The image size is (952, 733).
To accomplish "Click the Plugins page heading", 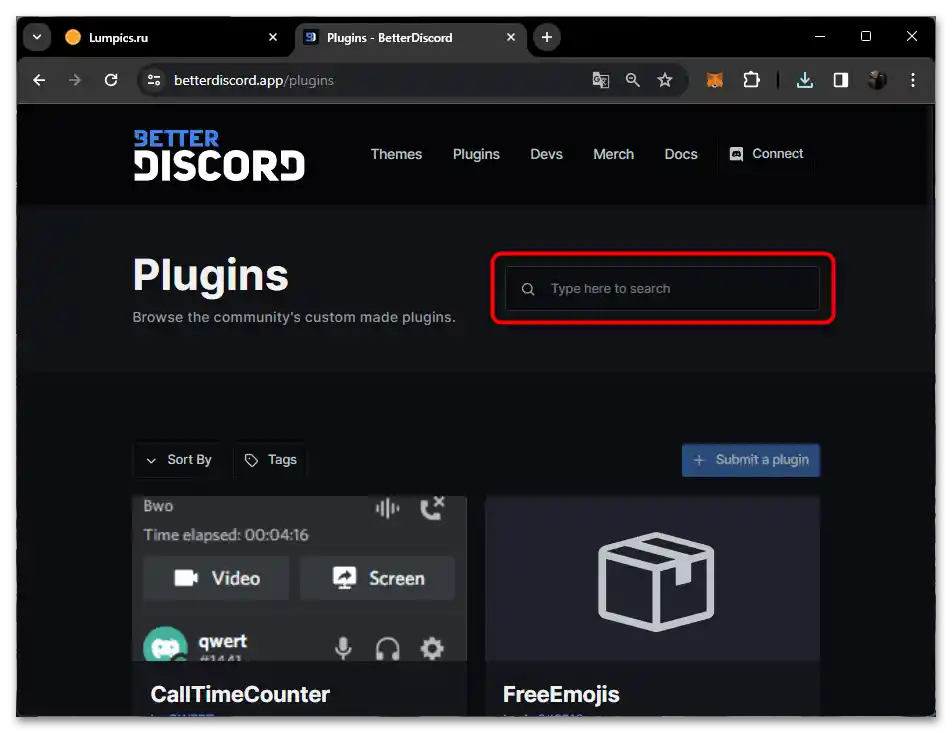I will [210, 276].
